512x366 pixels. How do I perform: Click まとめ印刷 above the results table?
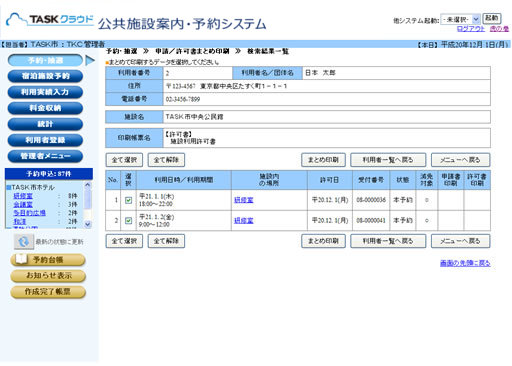pos(323,160)
